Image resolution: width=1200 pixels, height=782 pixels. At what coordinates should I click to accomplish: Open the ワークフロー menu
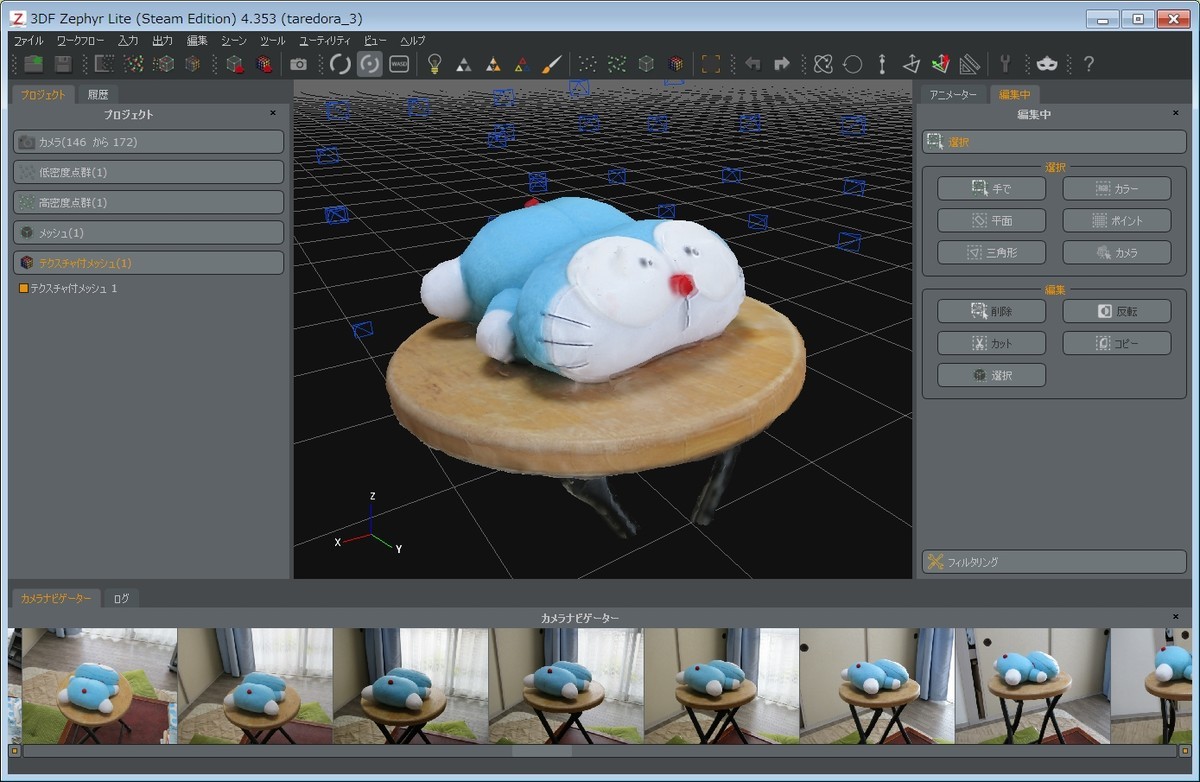(x=80, y=40)
